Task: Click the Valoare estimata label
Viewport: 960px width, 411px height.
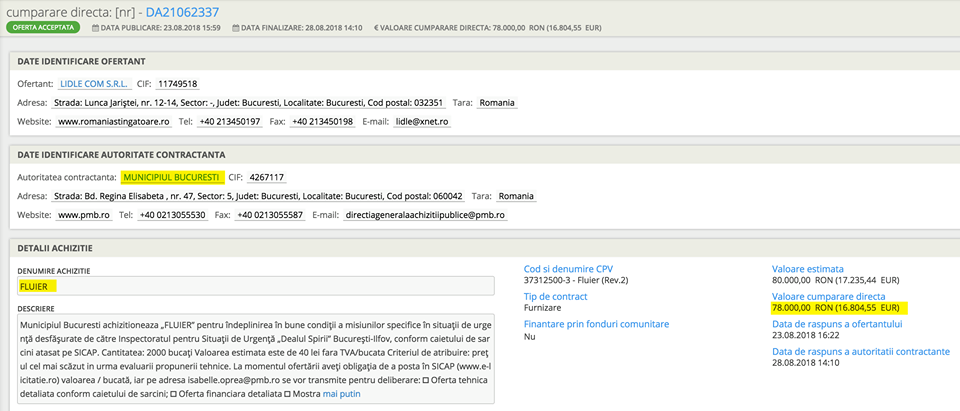Action: [807, 269]
